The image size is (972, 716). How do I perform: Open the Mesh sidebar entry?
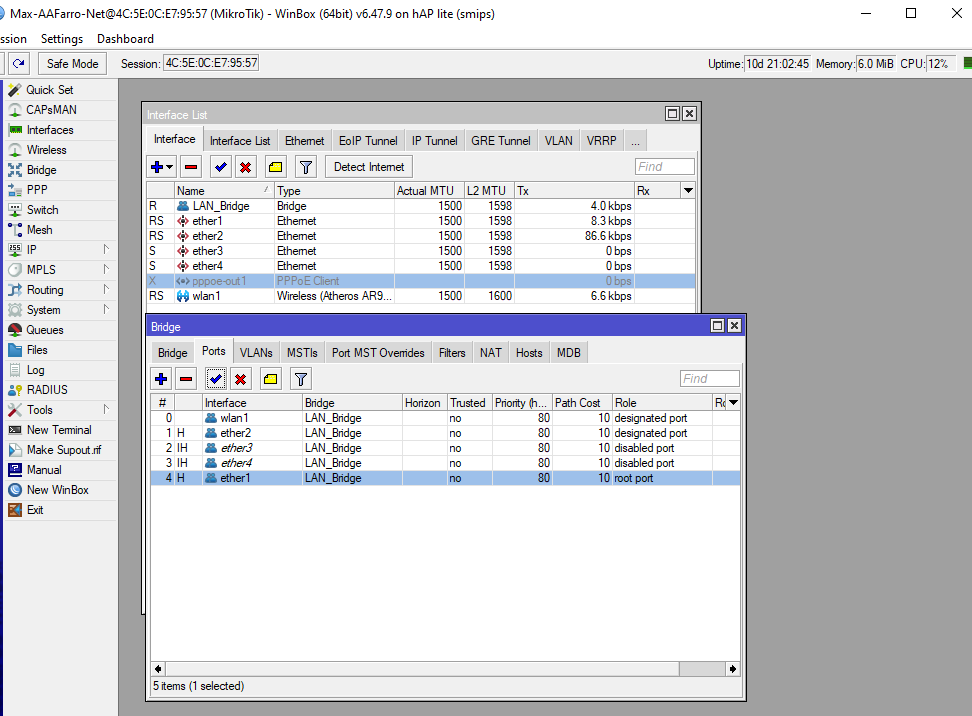tap(39, 230)
